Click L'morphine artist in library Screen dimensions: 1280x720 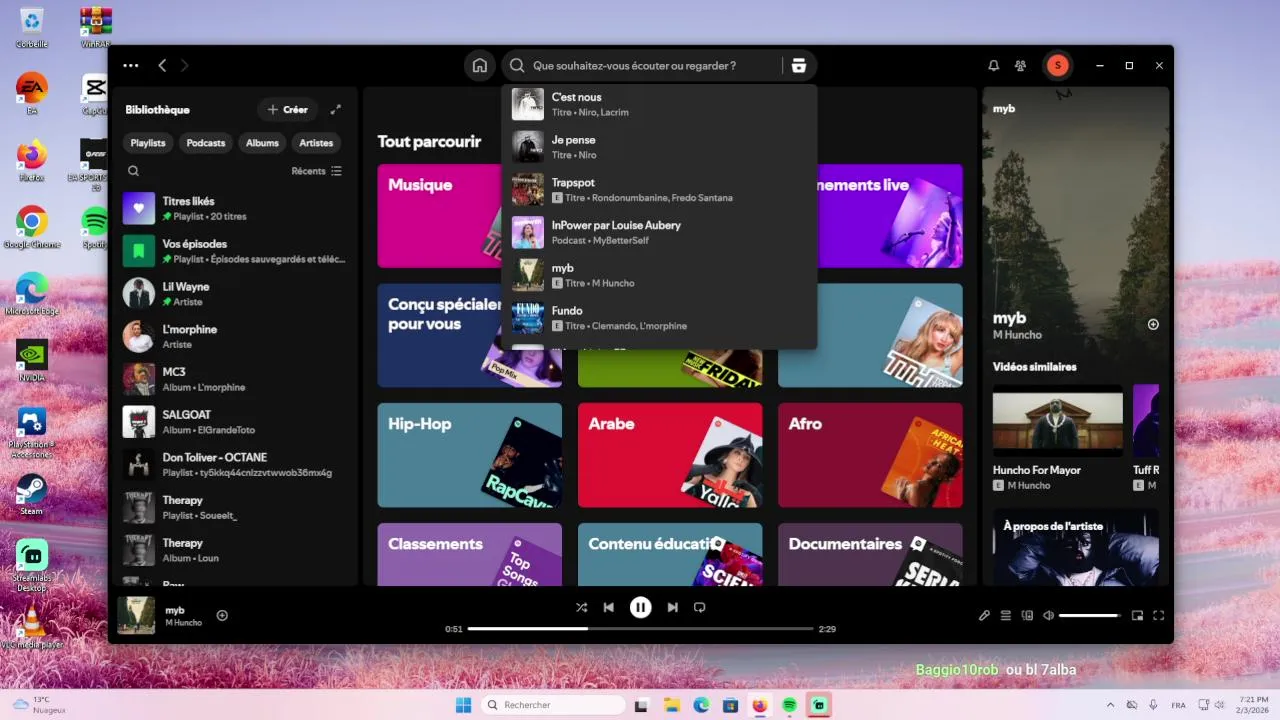click(x=235, y=336)
